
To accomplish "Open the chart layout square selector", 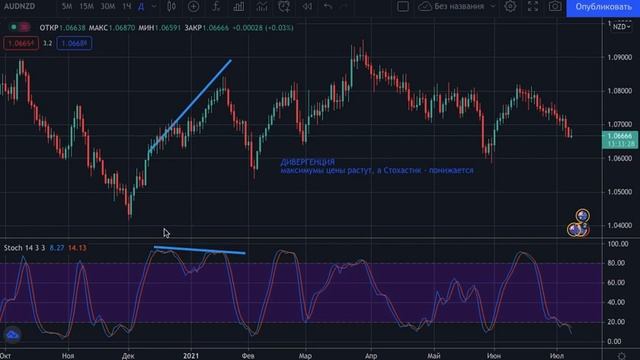I will (403, 6).
